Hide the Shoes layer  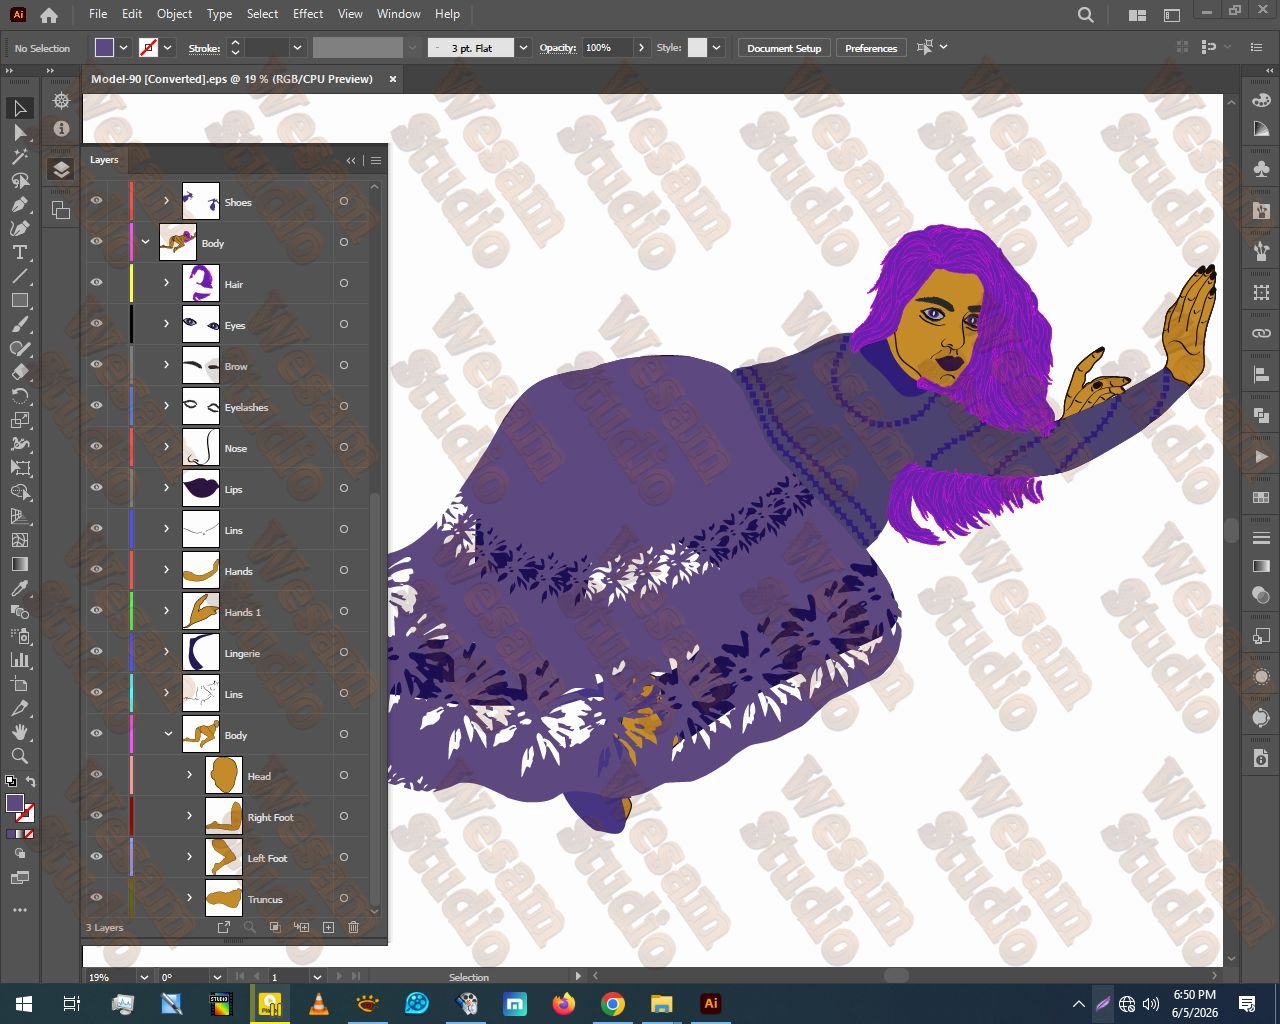tap(96, 201)
